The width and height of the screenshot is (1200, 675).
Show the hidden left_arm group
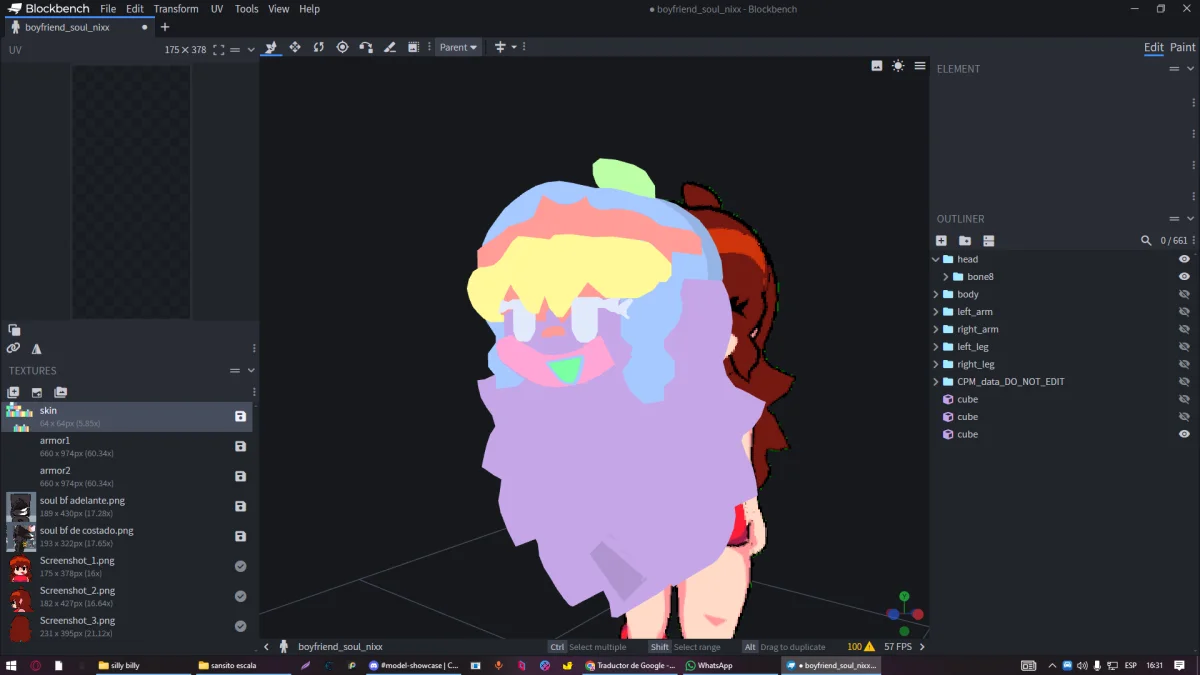tap(1184, 312)
